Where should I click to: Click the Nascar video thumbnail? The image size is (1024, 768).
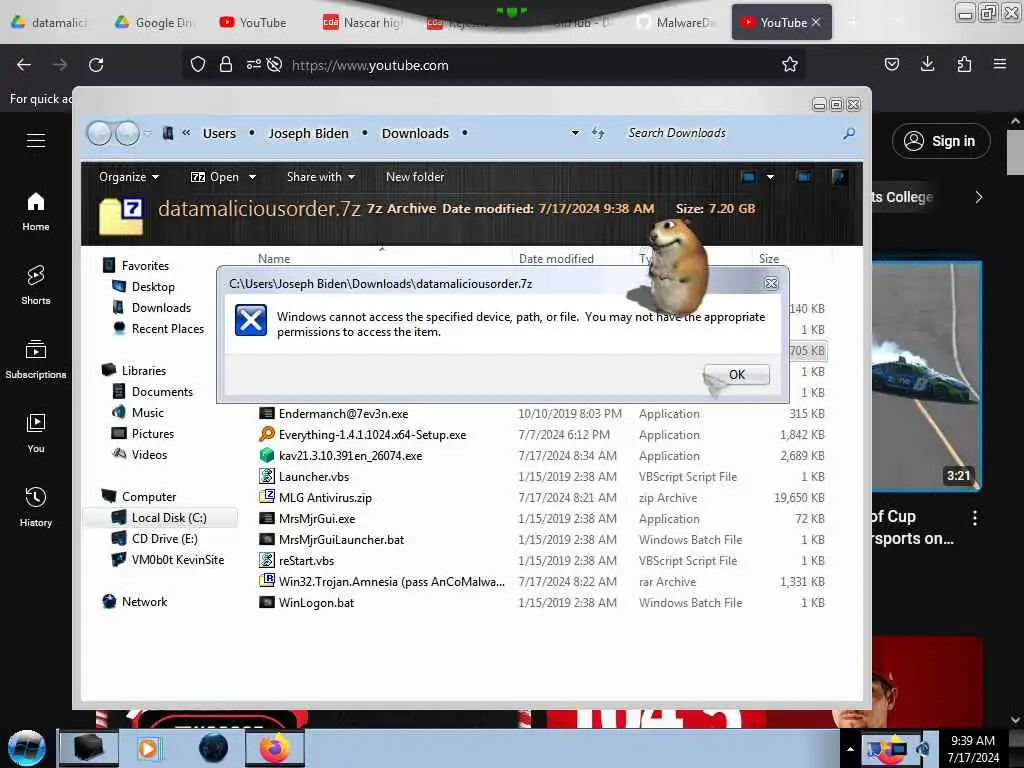click(926, 376)
